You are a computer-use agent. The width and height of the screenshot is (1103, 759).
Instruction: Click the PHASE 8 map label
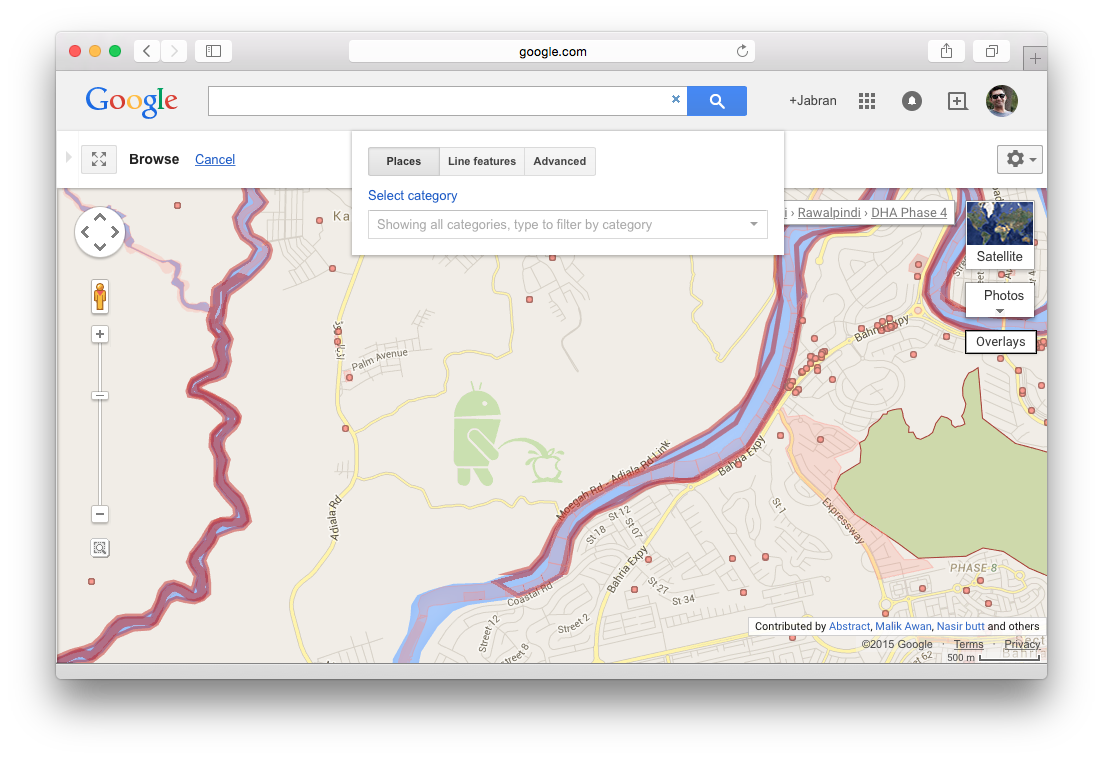pos(973,568)
